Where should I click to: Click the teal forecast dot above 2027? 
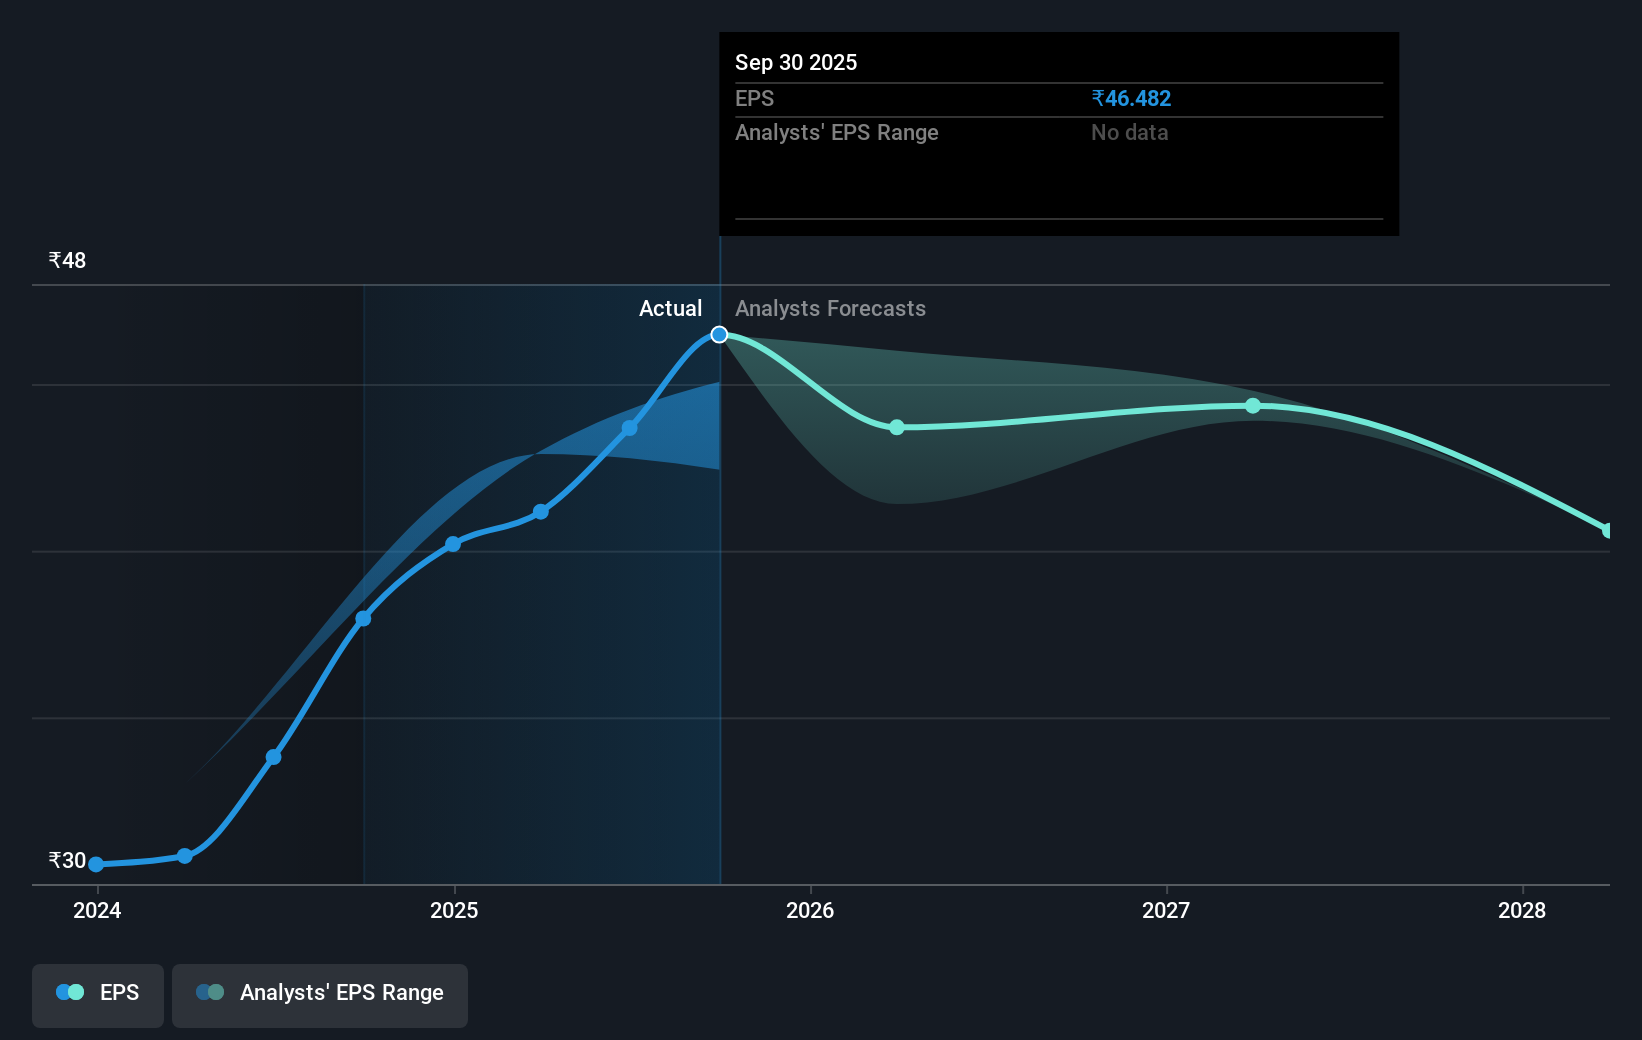coord(1252,404)
